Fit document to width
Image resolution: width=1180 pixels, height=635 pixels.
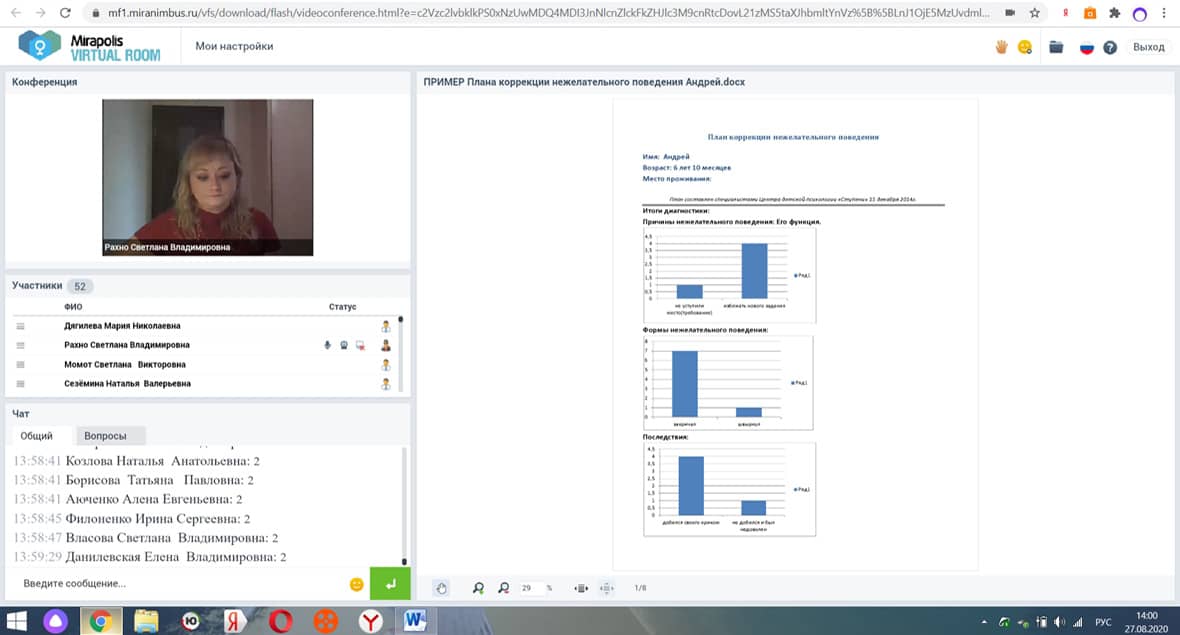point(581,588)
